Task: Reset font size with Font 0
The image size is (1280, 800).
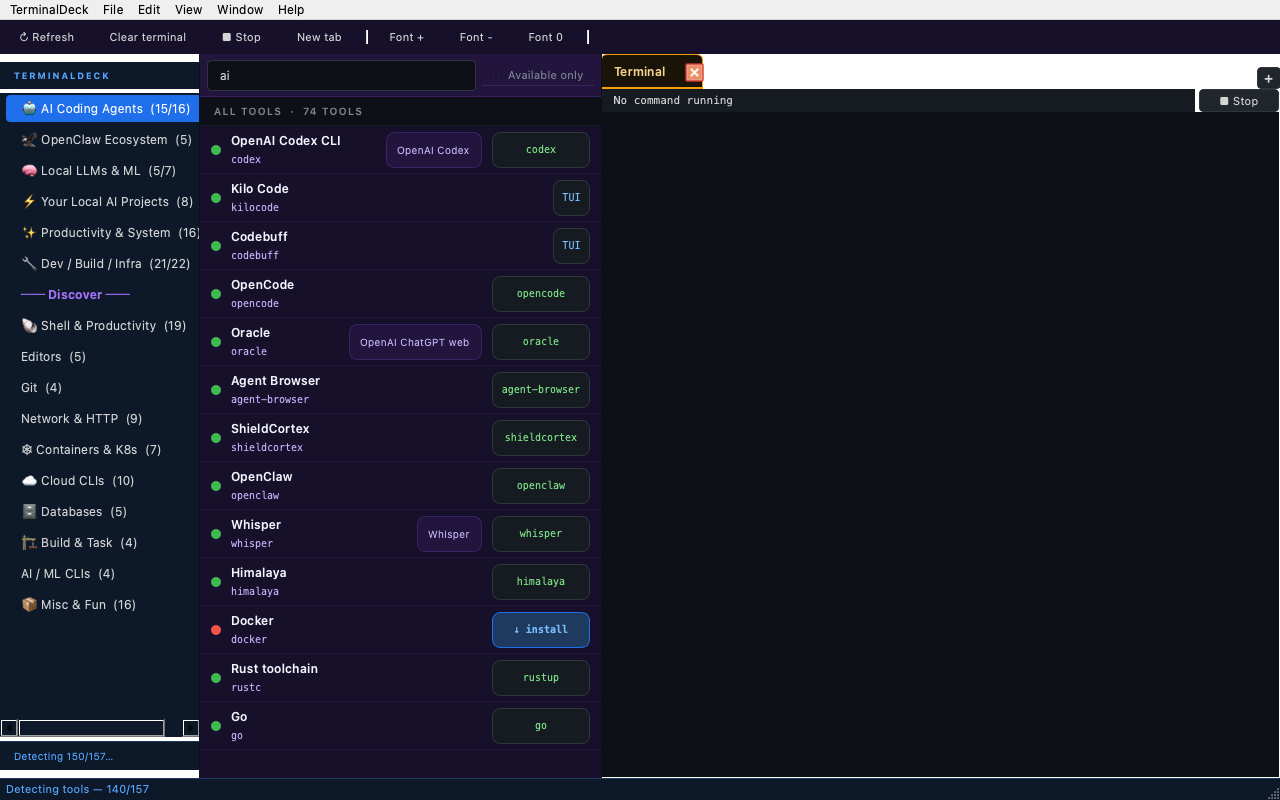Action: click(546, 37)
